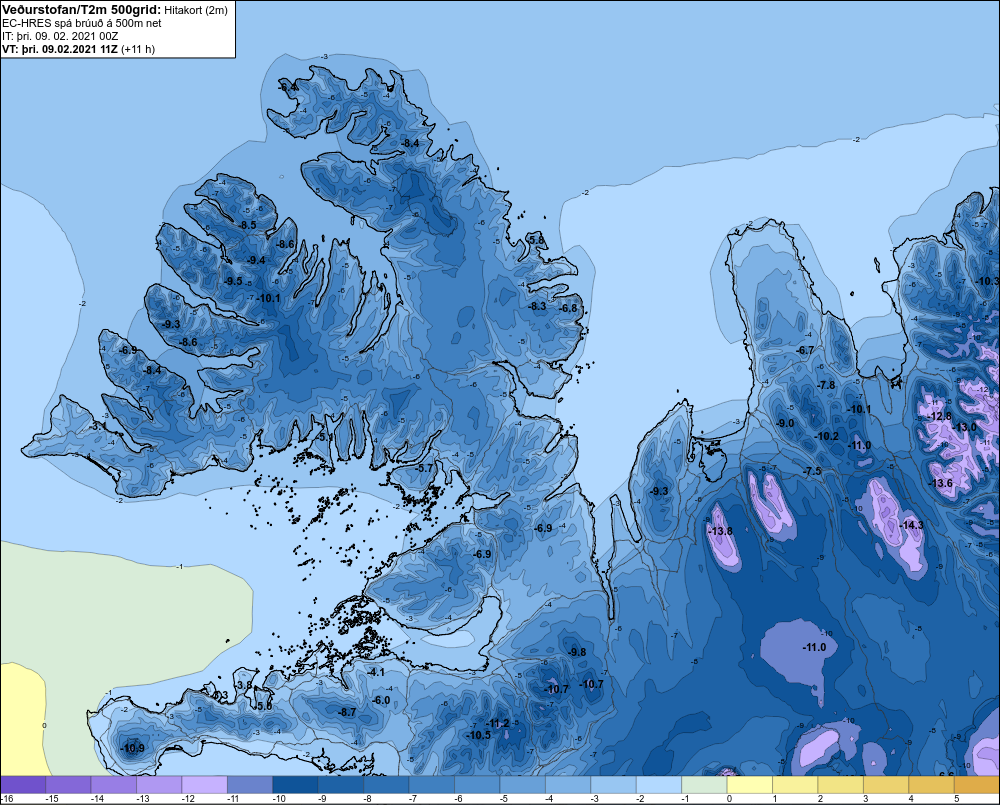Click the title 'Veðurstofan/T2m 500grid: Hitakort (2m)'
This screenshot has width=1000, height=805.
115,10
